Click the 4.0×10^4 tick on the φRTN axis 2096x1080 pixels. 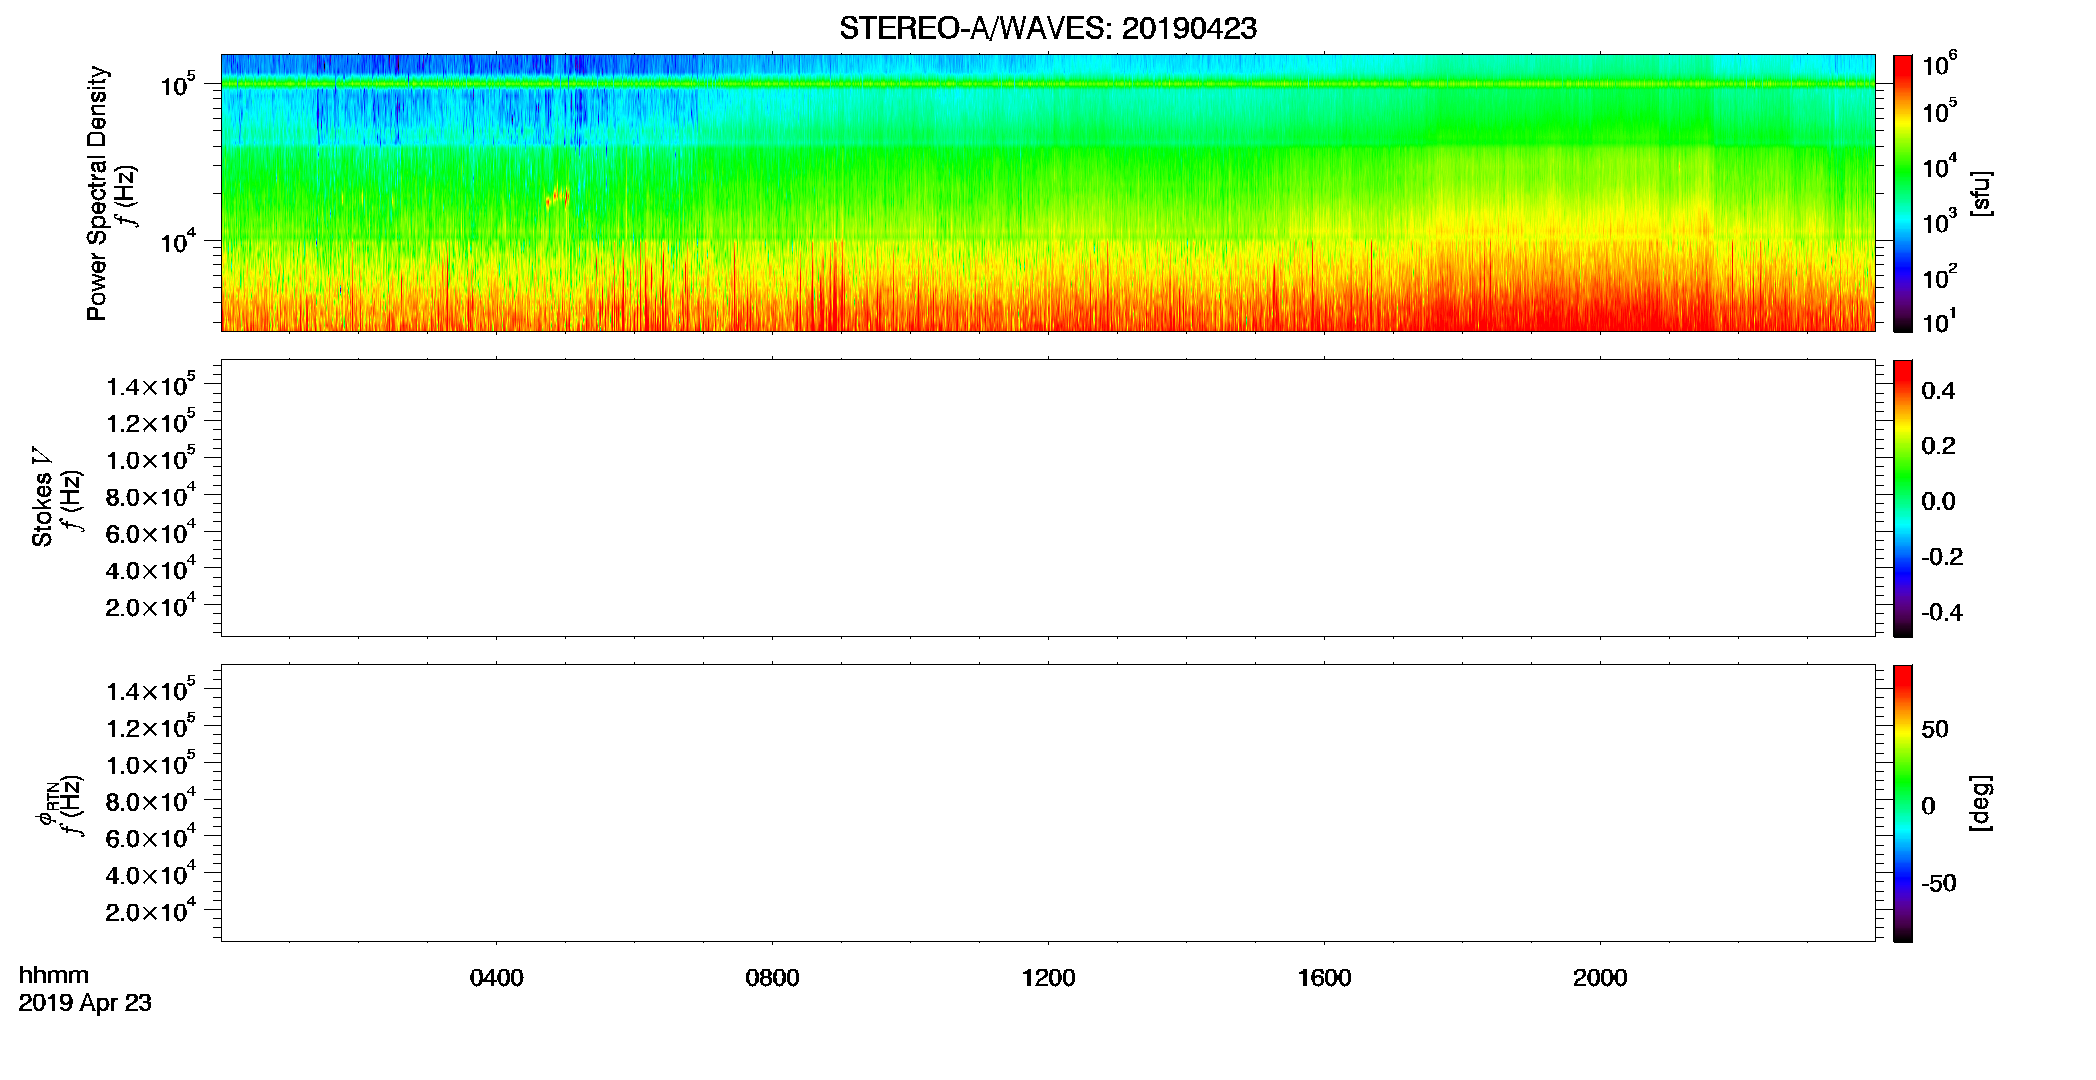(x=151, y=873)
